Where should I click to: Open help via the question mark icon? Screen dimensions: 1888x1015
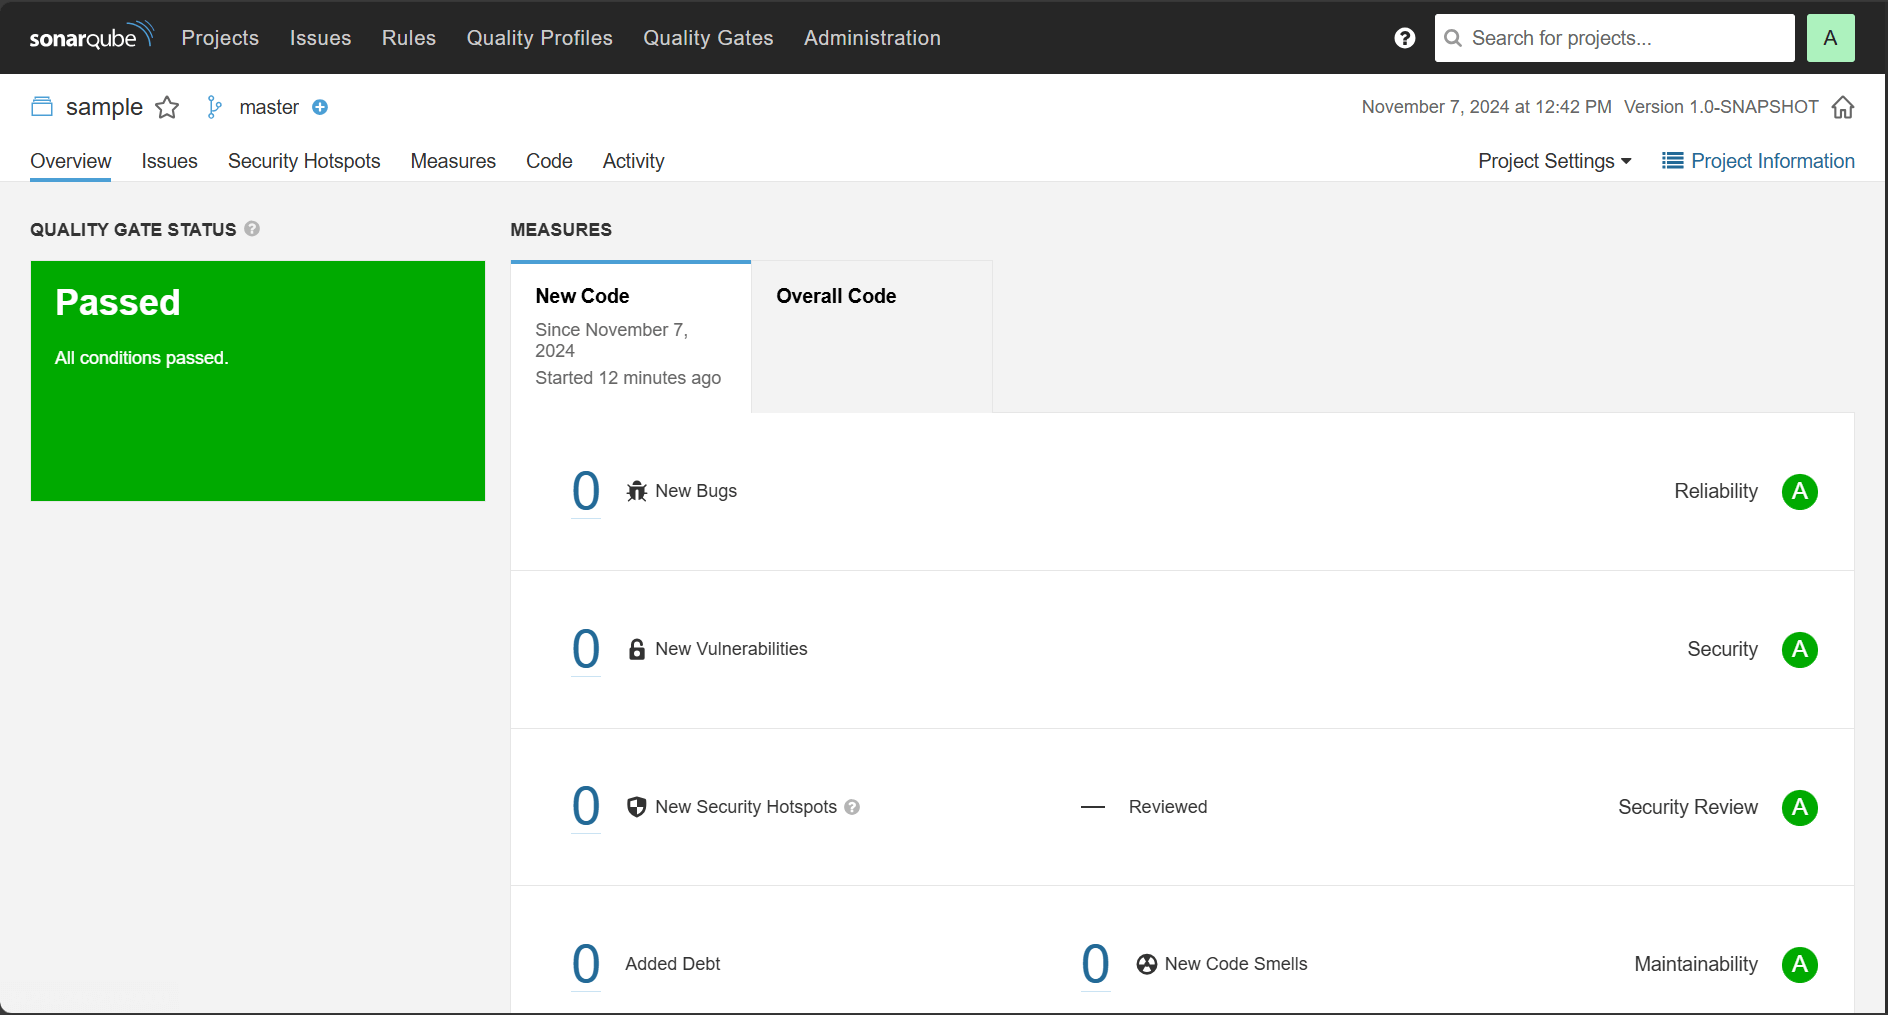click(1405, 37)
